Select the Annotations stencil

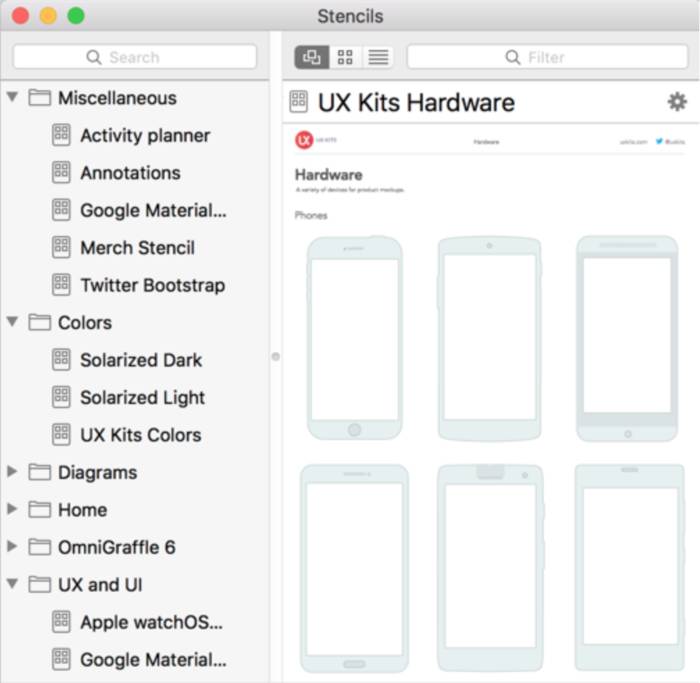tap(130, 173)
